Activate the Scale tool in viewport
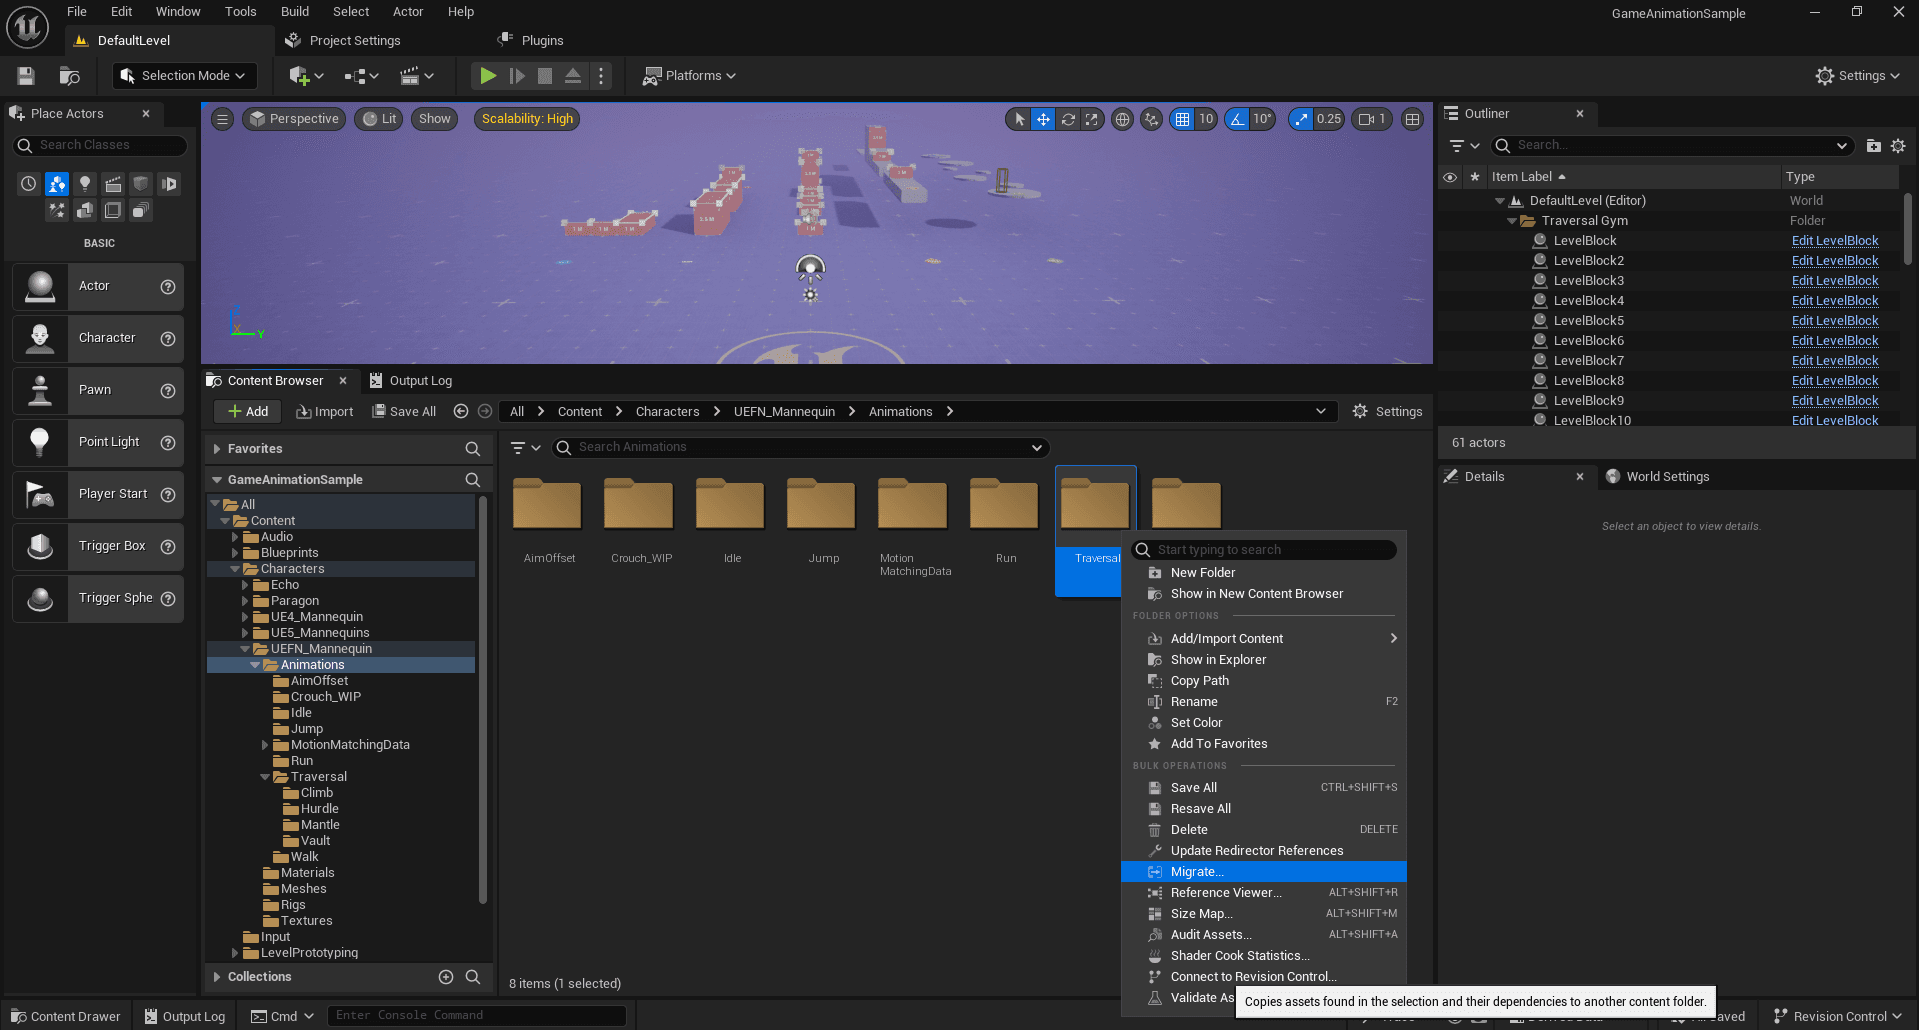 (1092, 119)
